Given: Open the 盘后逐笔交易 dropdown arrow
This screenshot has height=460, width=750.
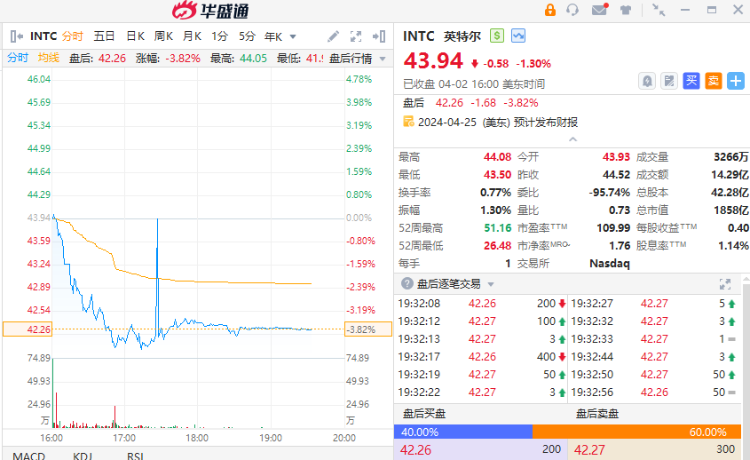Looking at the screenshot, I should pos(491,285).
